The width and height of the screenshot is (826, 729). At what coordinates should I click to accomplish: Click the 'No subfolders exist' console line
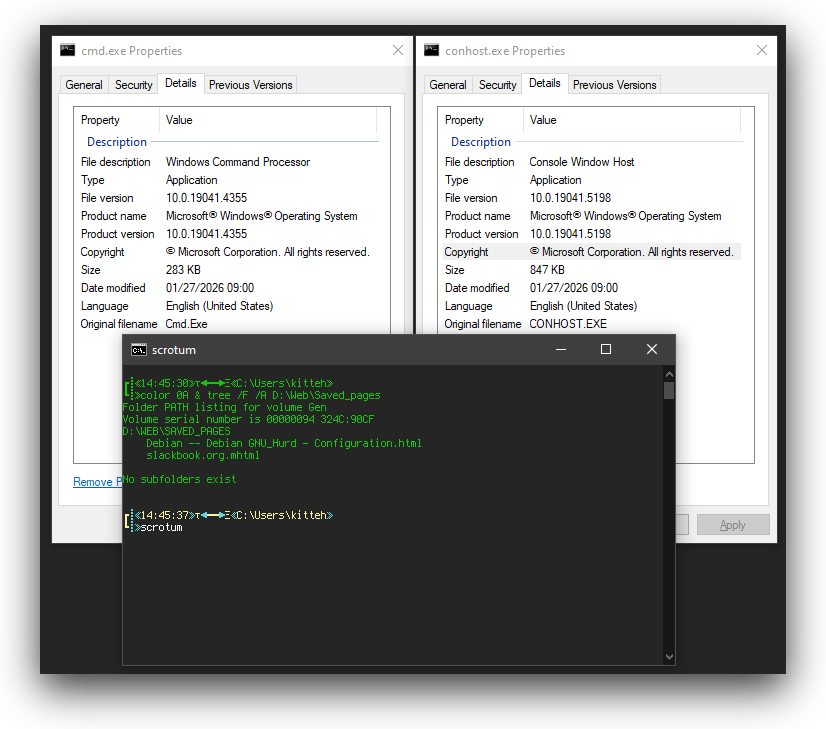coord(180,479)
